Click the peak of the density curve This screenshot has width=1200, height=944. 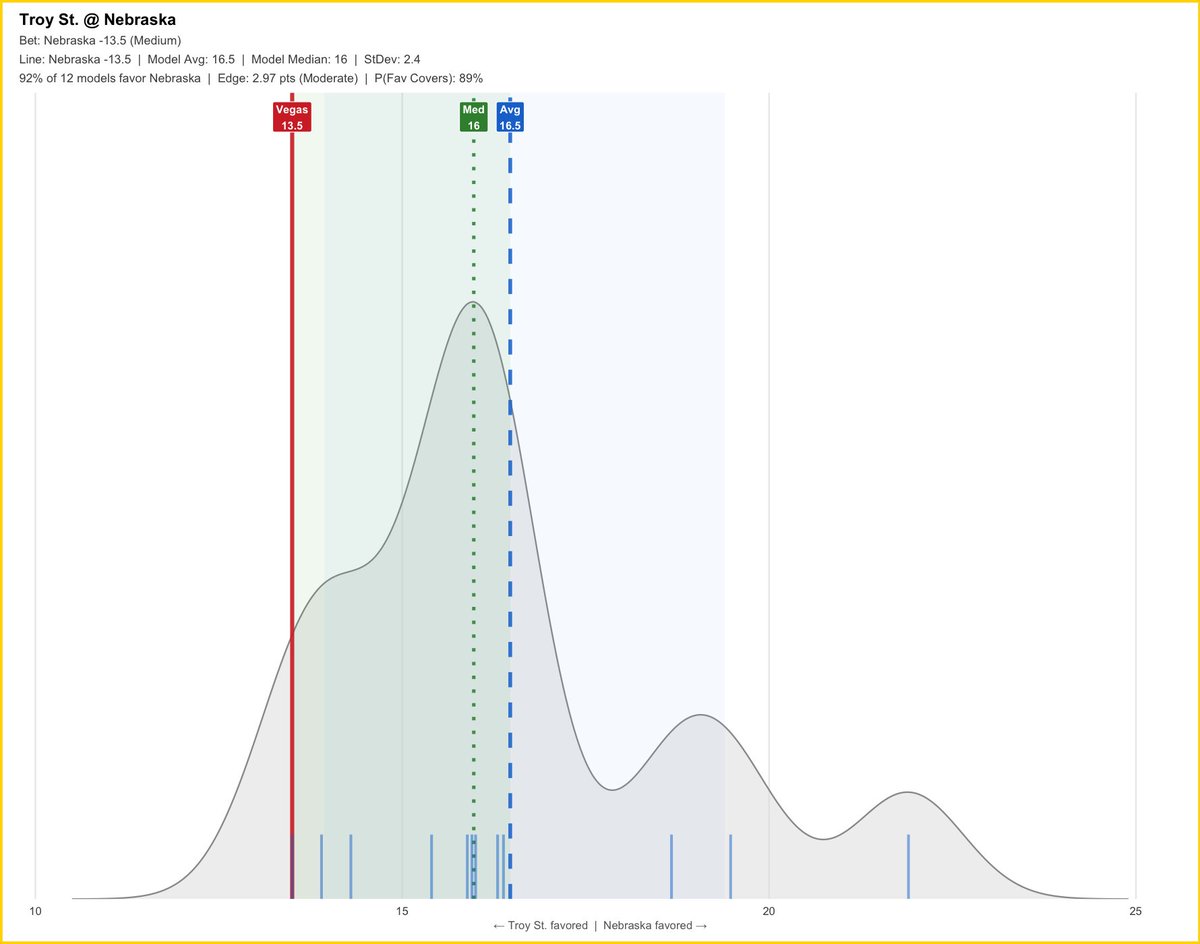pos(473,302)
